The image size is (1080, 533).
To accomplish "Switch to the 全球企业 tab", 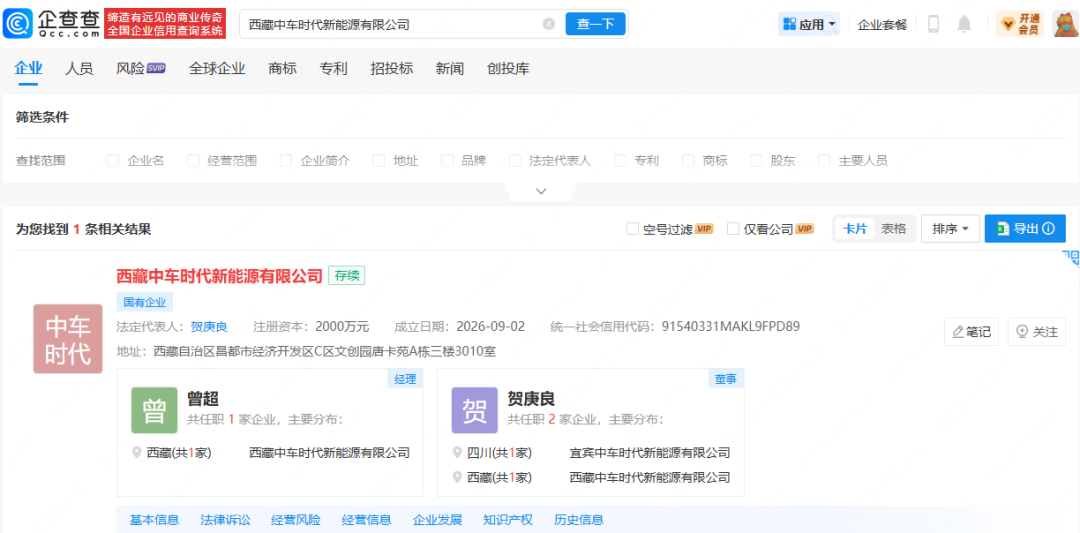I will pos(217,68).
